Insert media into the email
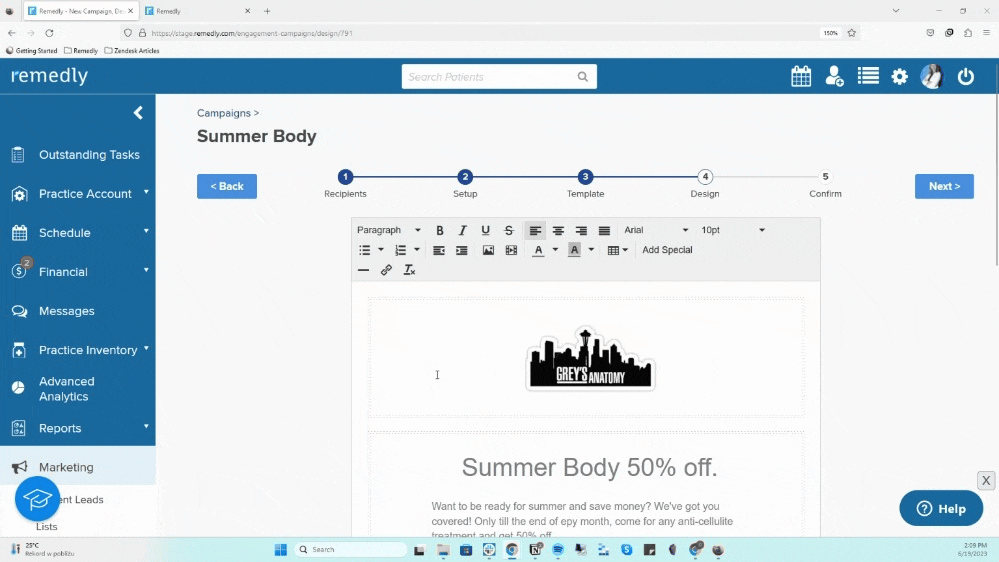Image resolution: width=999 pixels, height=562 pixels. point(511,250)
